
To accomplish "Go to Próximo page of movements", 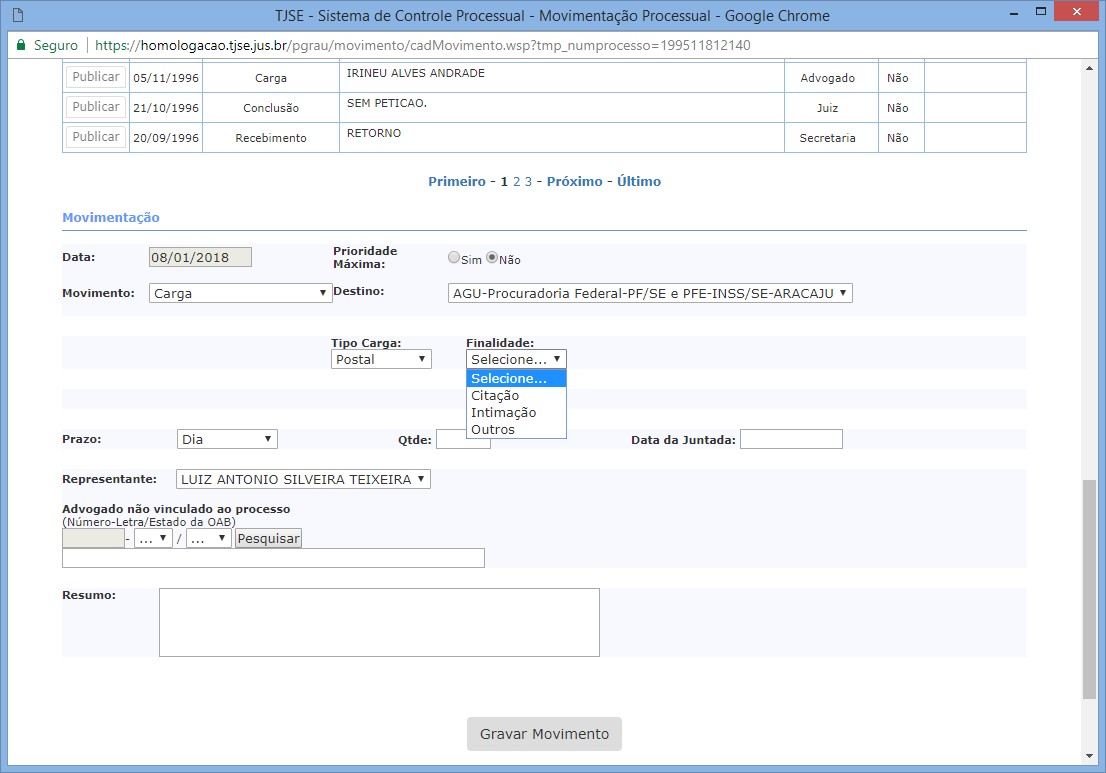I will pos(574,182).
